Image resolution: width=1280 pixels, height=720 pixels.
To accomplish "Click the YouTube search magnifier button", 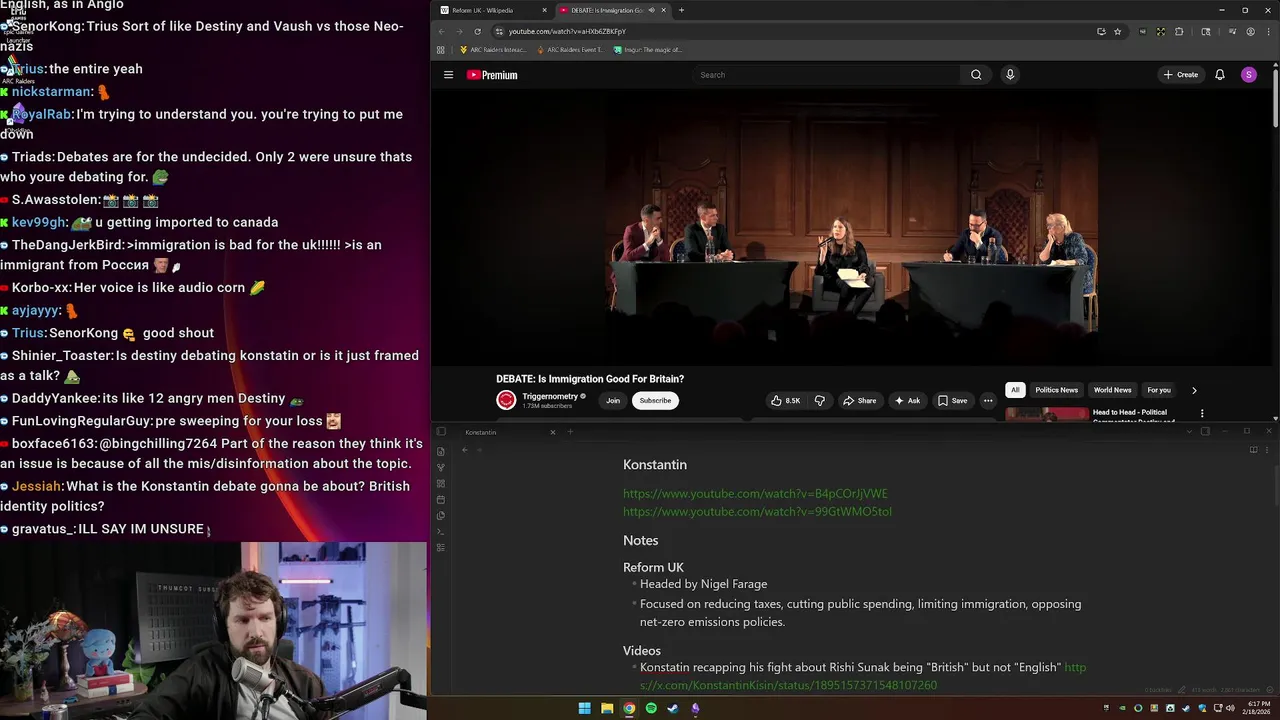I will pyautogui.click(x=976, y=75).
